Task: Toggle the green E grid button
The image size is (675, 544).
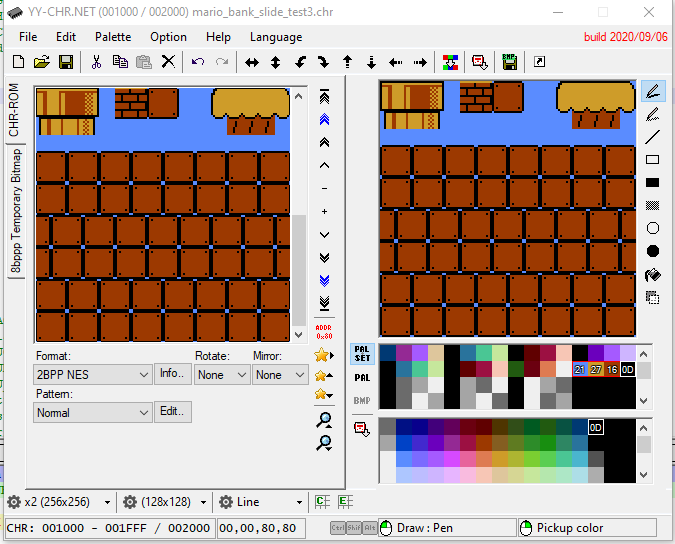Action: click(345, 501)
